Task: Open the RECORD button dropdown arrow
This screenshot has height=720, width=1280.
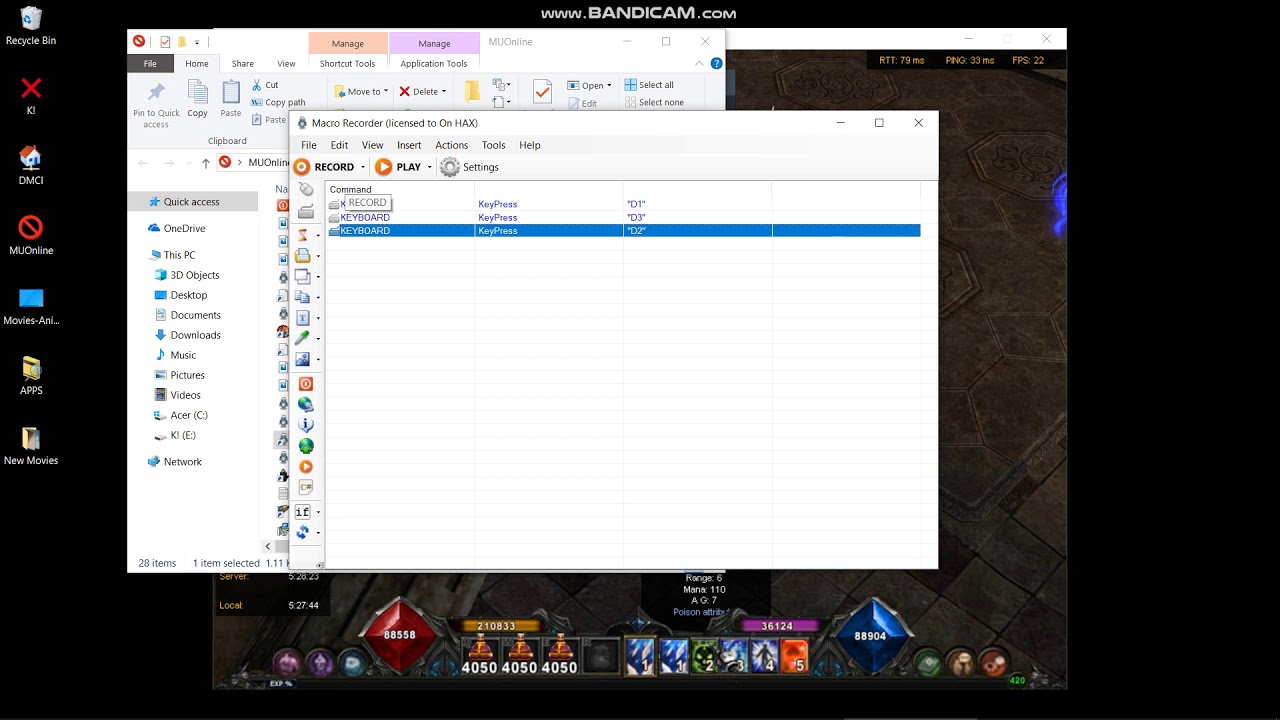Action: [363, 167]
